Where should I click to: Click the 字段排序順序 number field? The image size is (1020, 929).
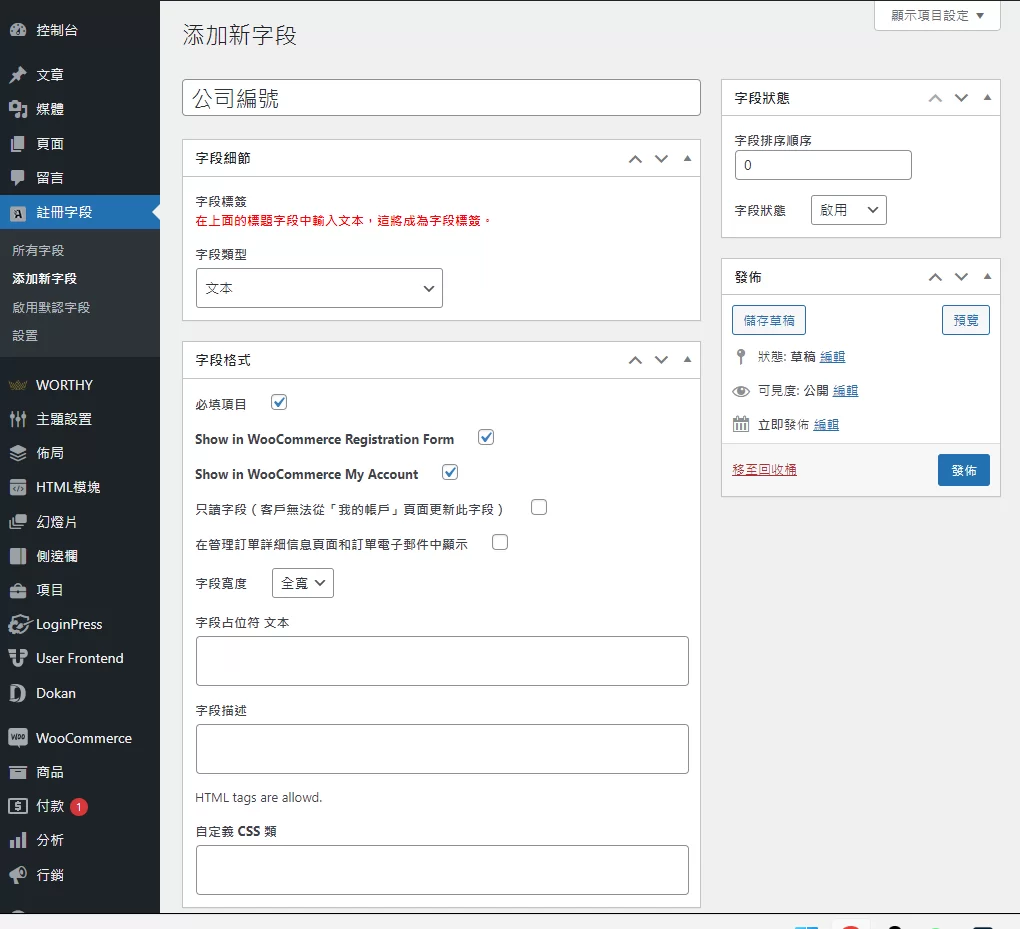[823, 165]
